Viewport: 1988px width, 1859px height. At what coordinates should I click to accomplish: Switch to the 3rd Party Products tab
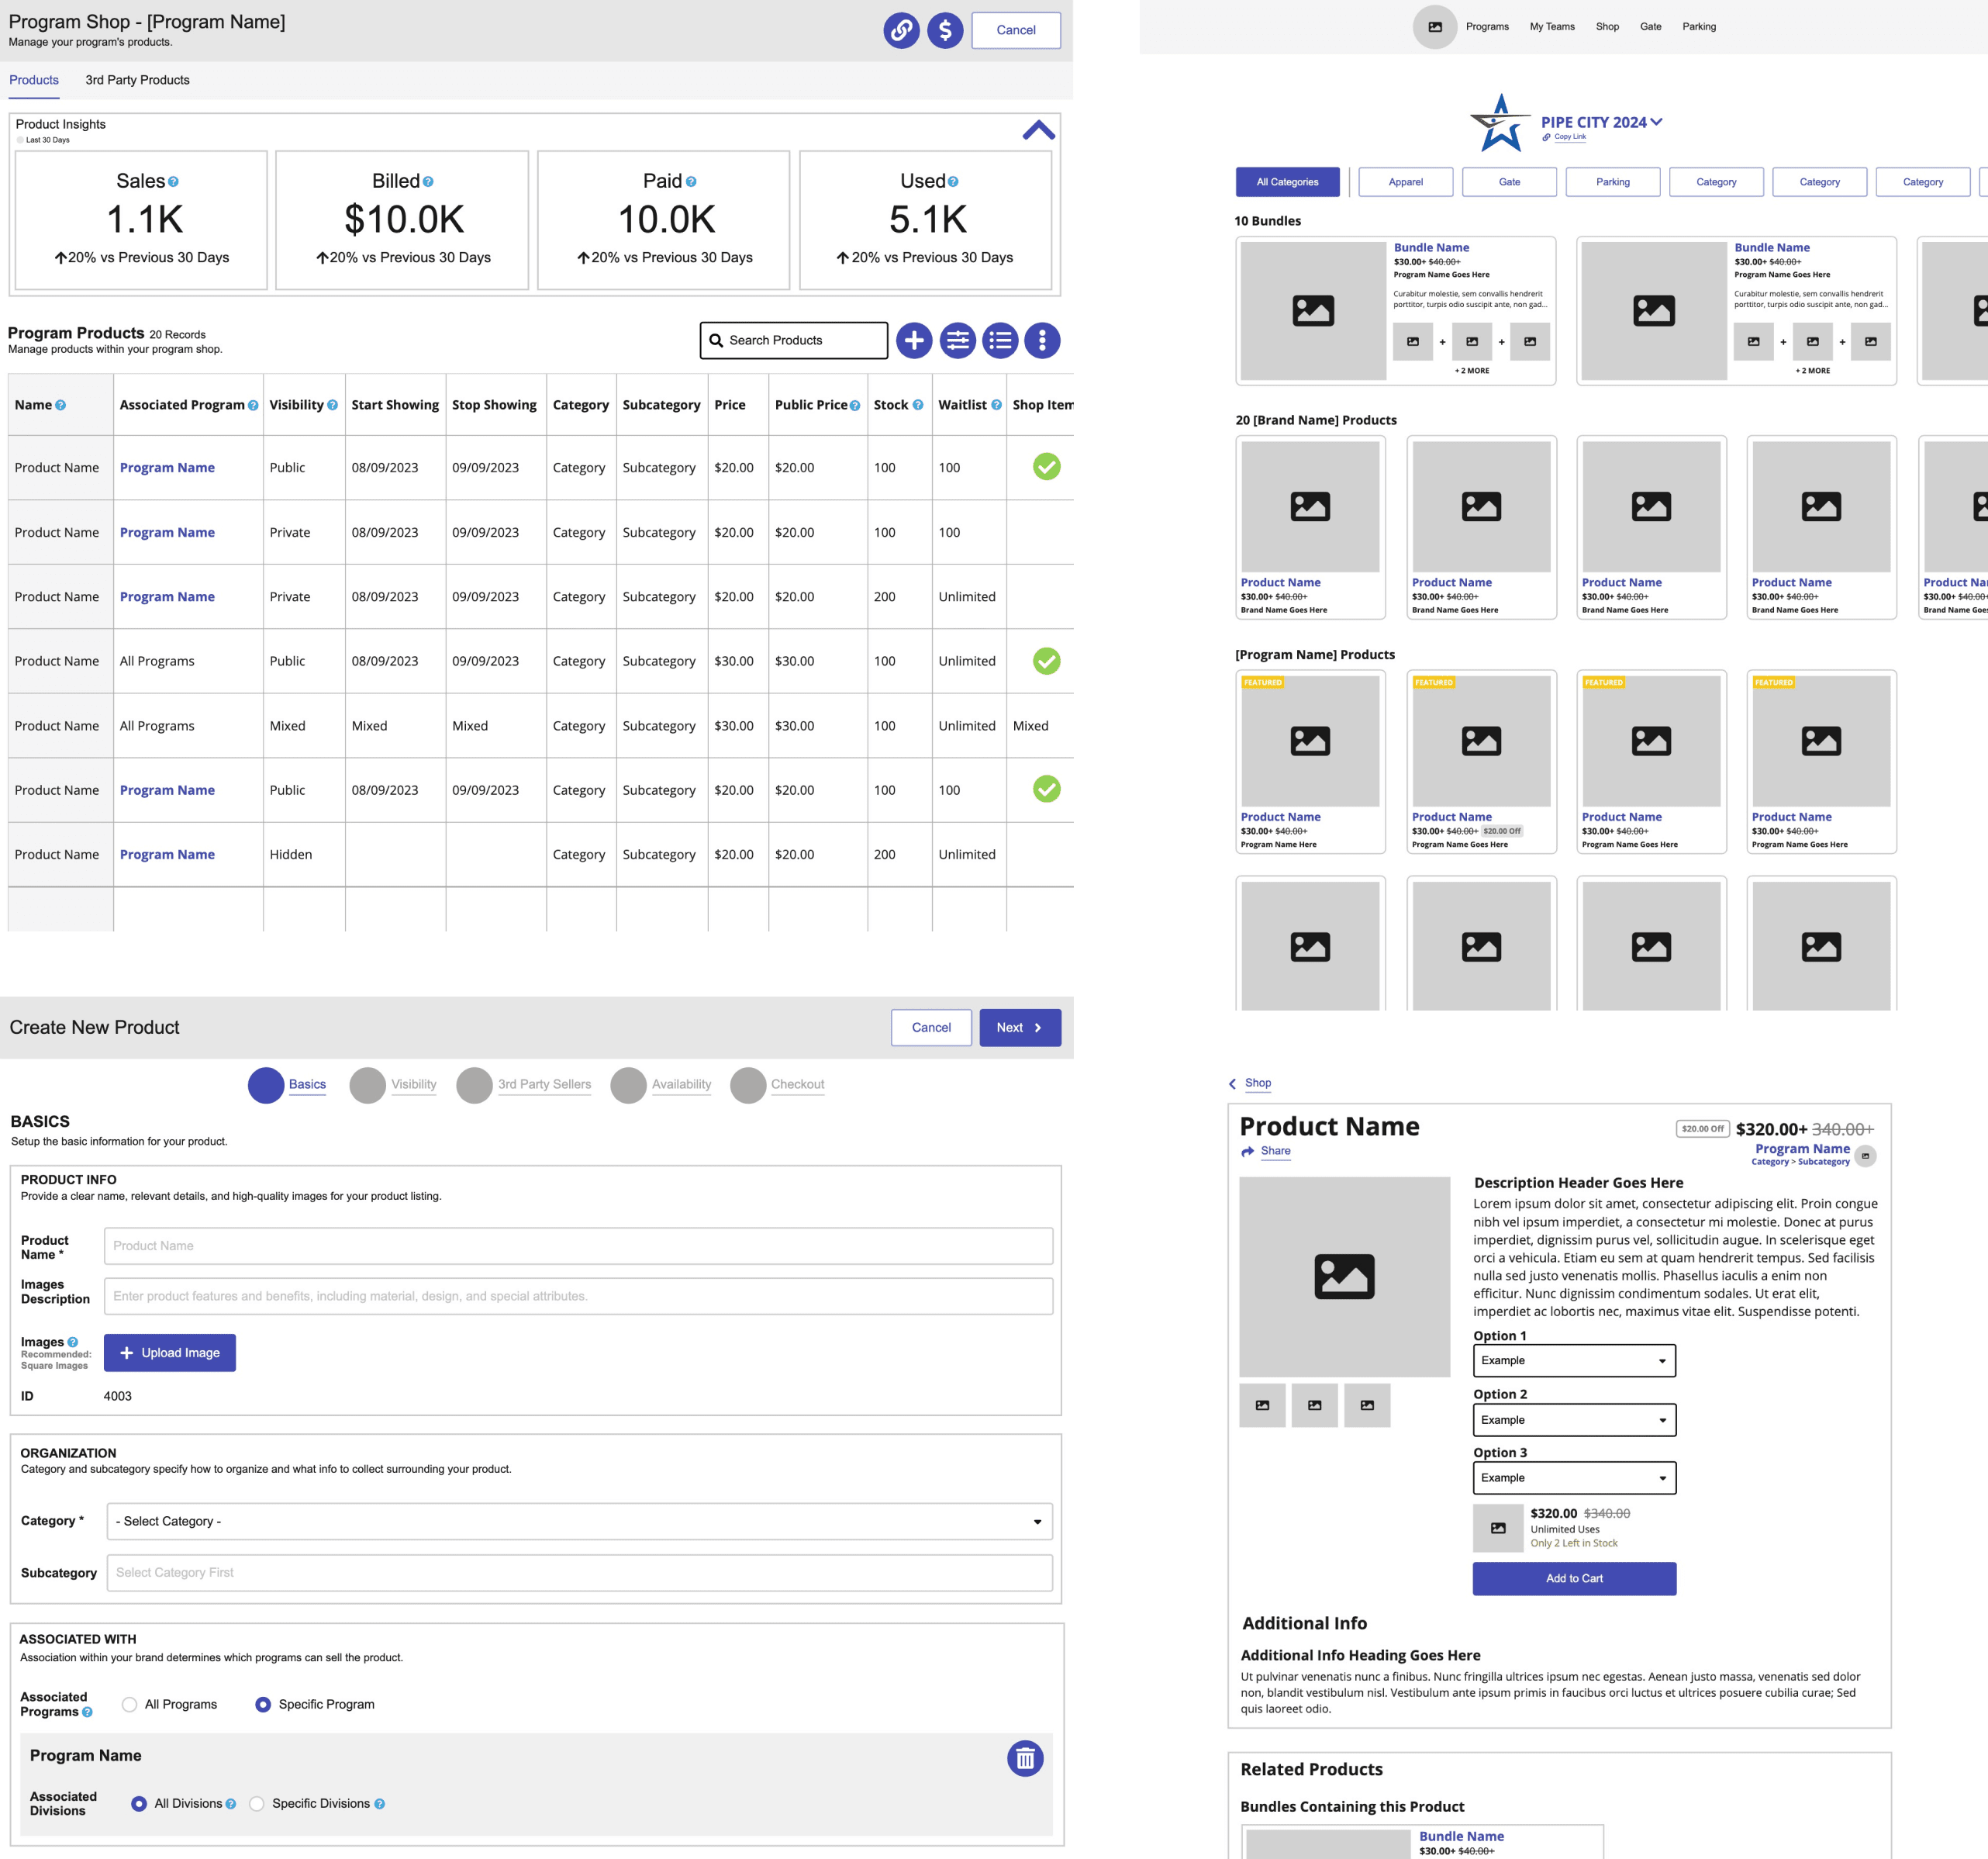(137, 80)
